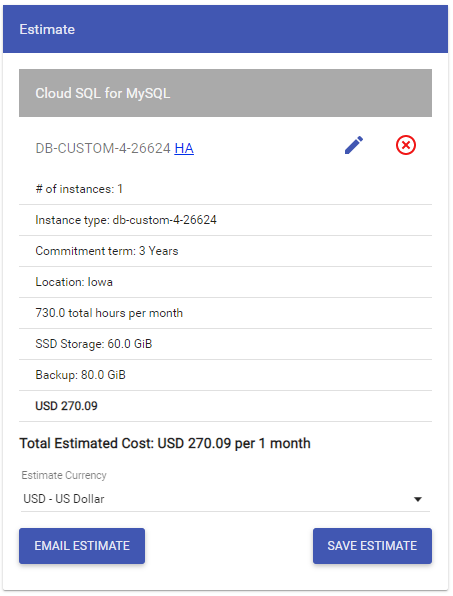Click the EMAIL ESTIMATE button
This screenshot has width=453, height=596.
tap(82, 545)
